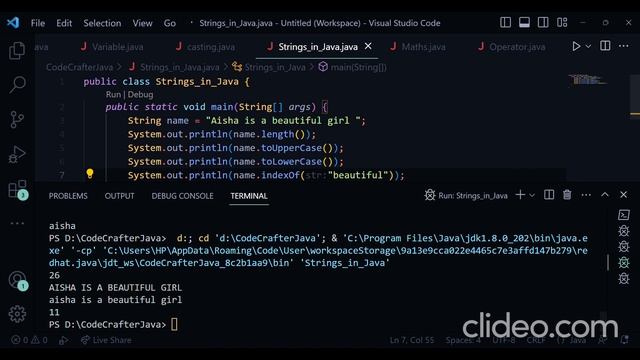Open the Accounts menu icon
640x360 pixels.
(17, 280)
